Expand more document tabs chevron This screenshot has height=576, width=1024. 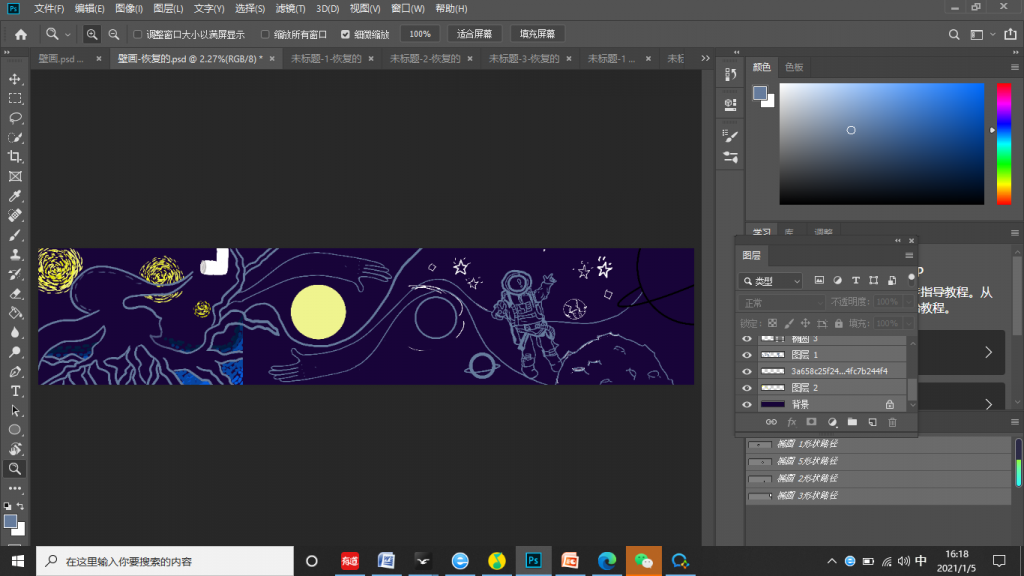pos(705,58)
